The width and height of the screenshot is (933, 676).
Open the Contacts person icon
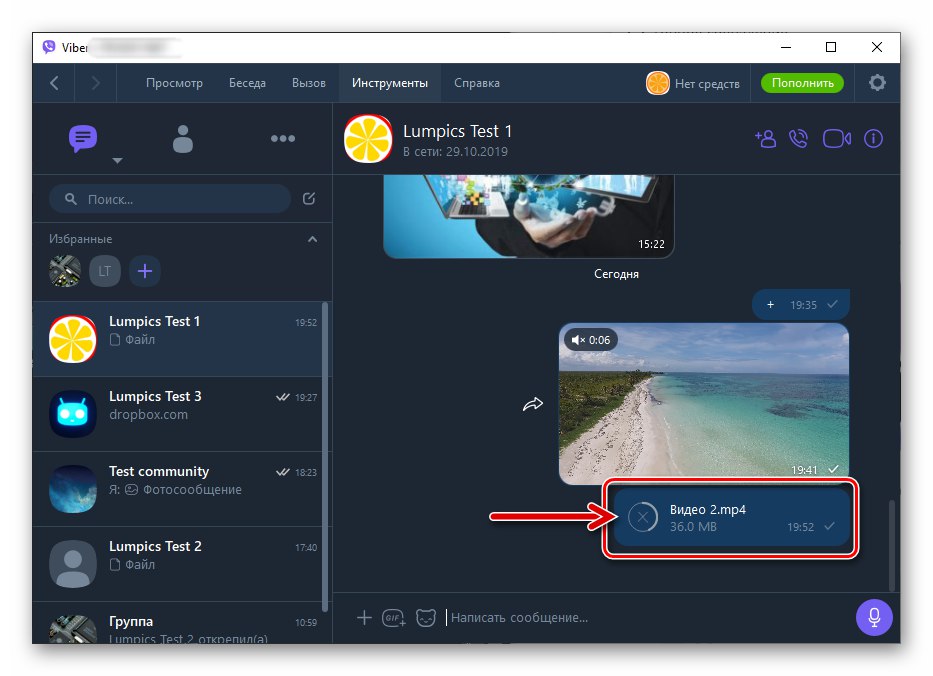[x=183, y=139]
